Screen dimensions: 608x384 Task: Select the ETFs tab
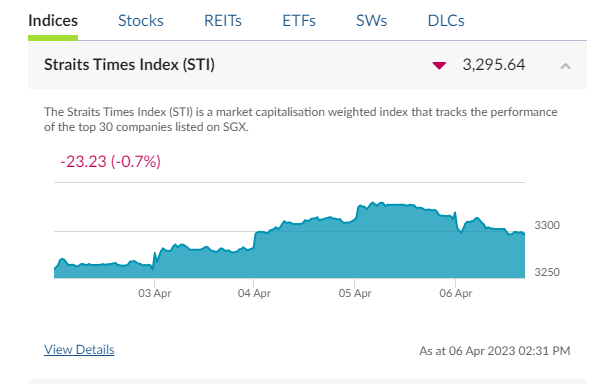(299, 21)
